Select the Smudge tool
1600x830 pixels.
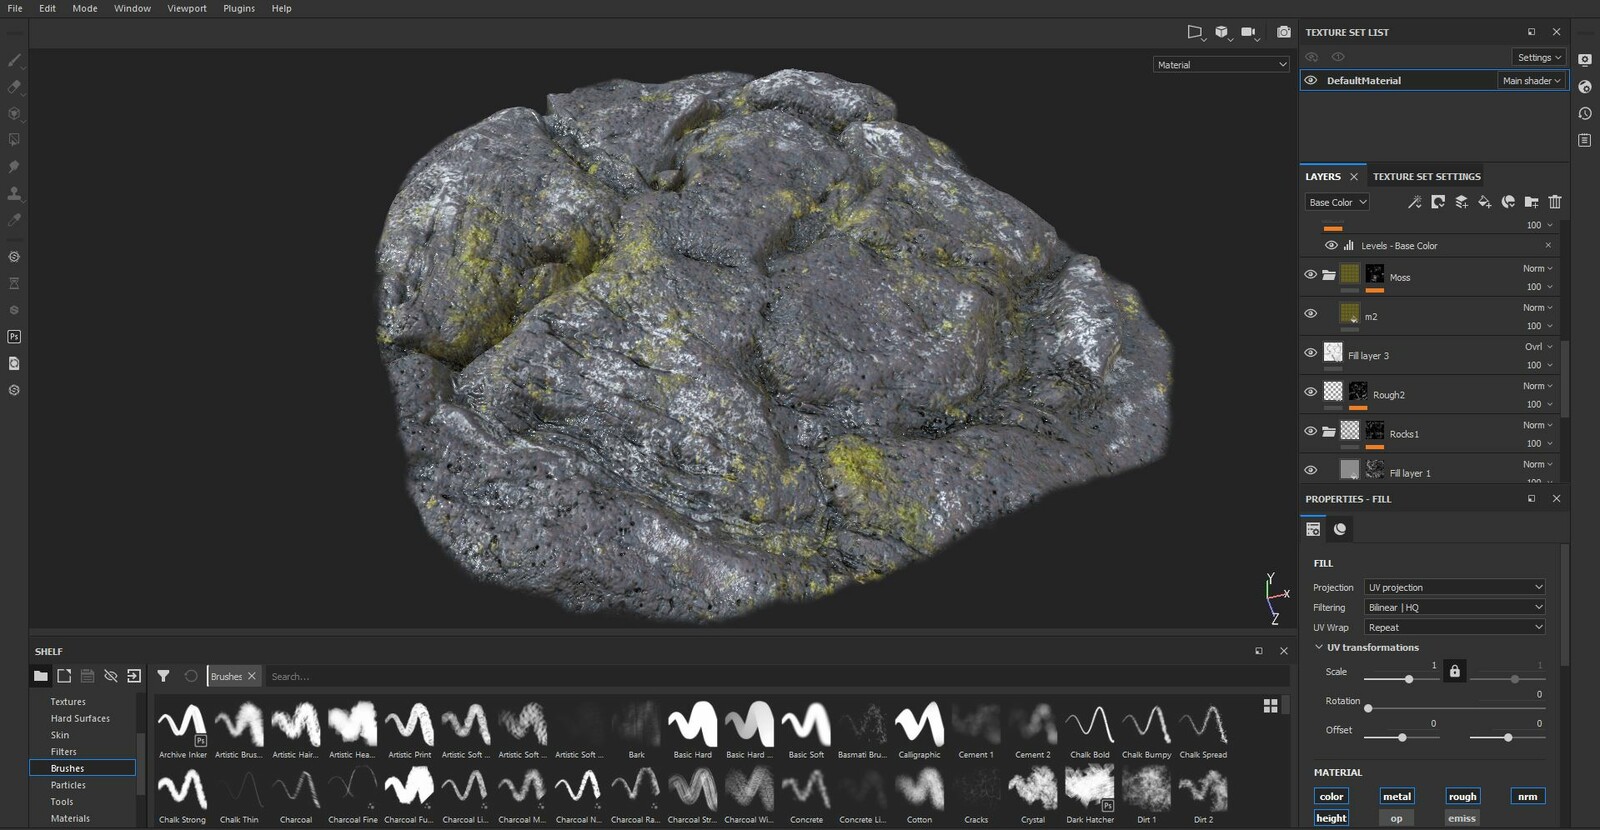pos(15,167)
